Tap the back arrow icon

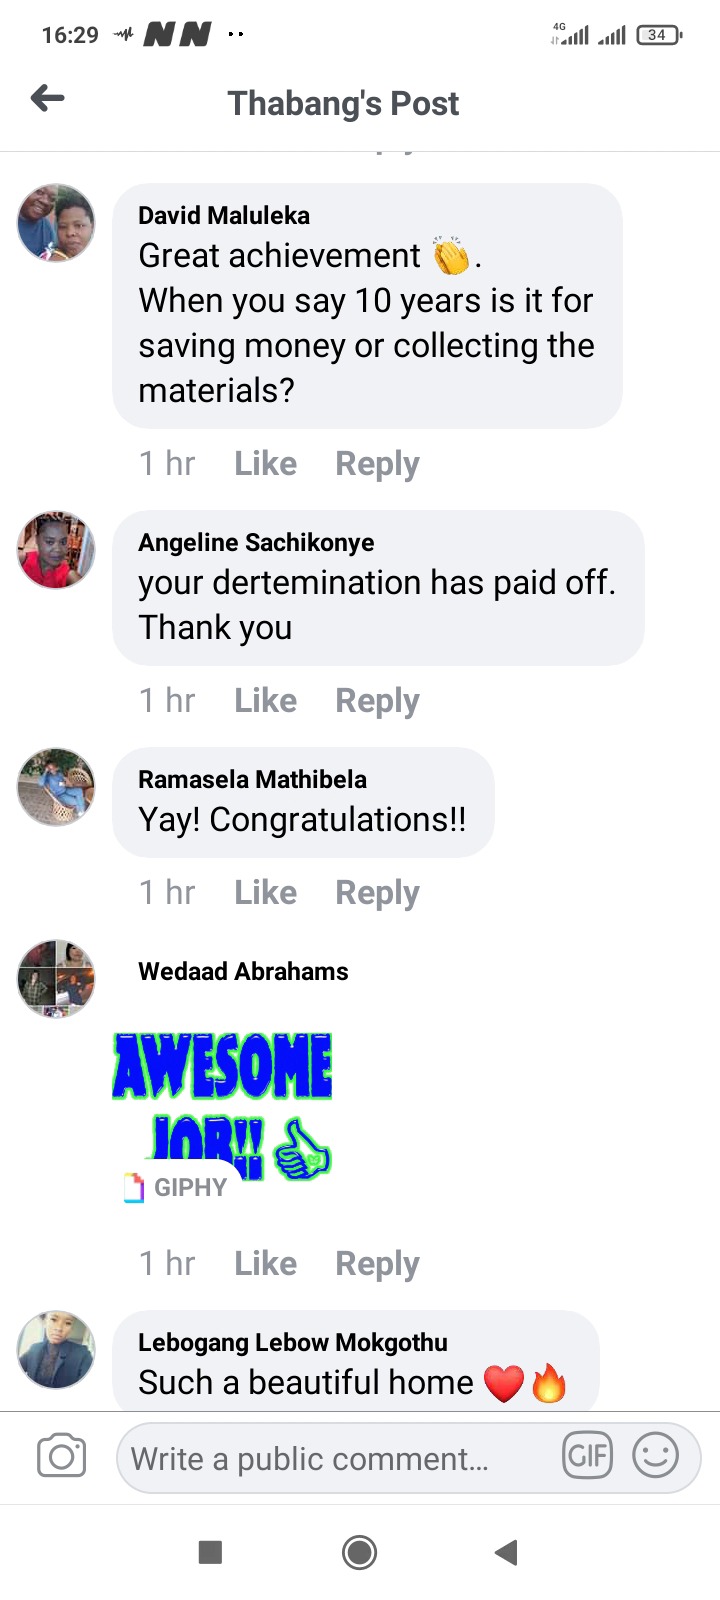(48, 98)
